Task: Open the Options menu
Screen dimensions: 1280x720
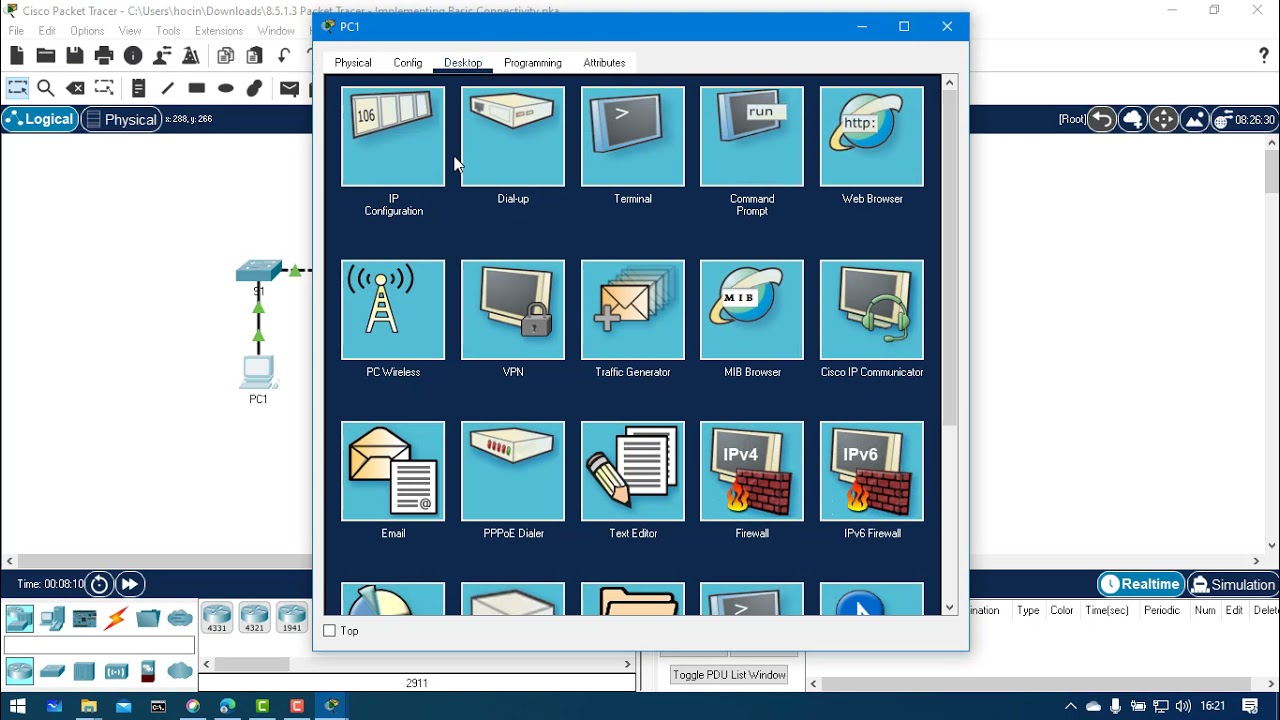Action: 87,31
